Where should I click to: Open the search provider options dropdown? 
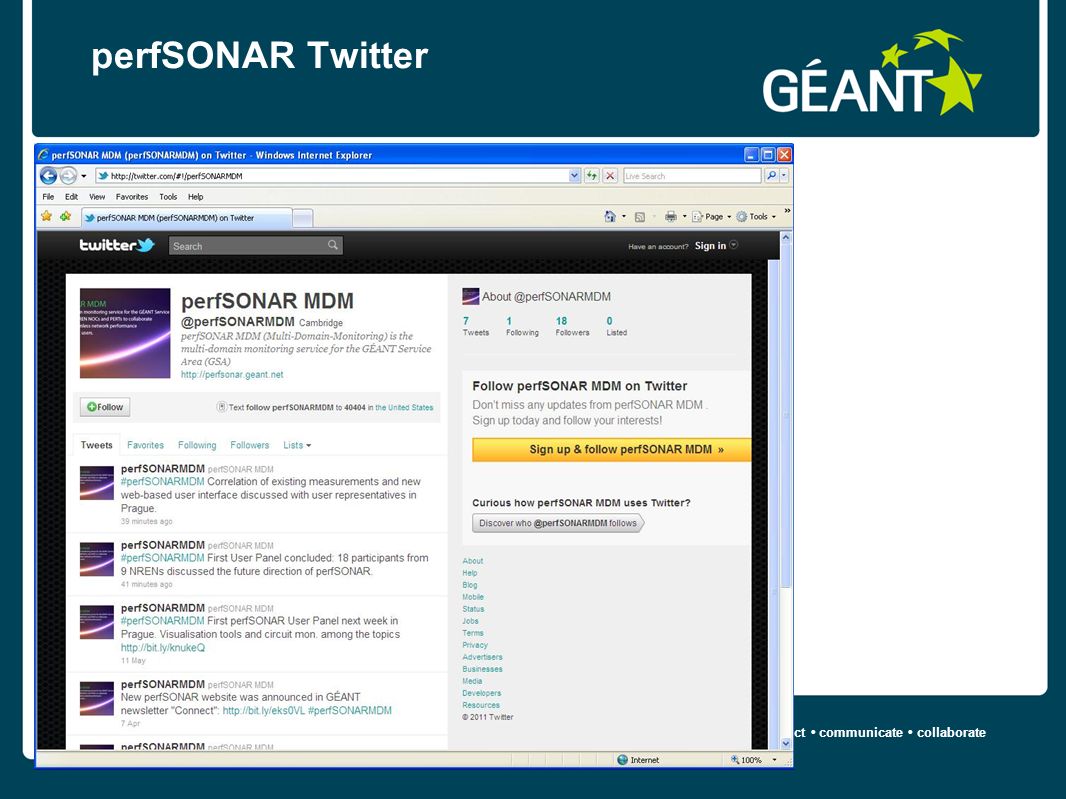coord(784,175)
